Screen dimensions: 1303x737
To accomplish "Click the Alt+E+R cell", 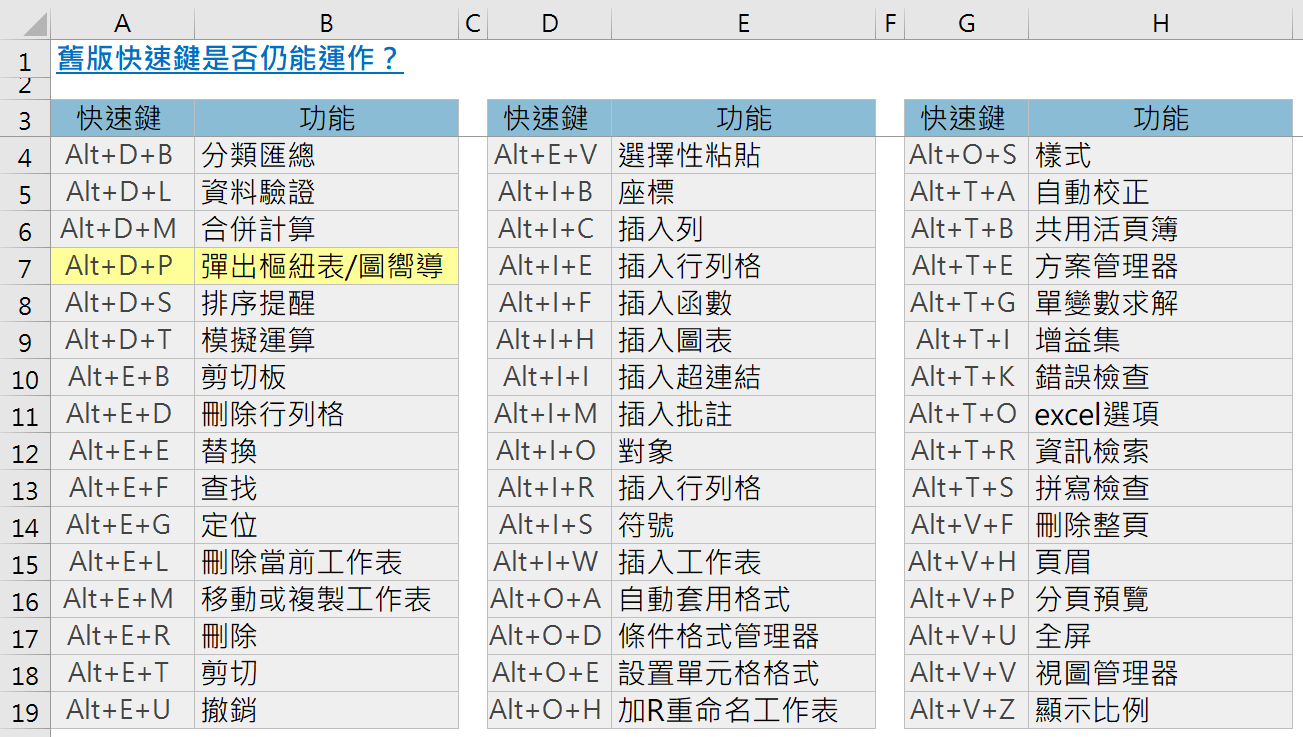I will [122, 636].
